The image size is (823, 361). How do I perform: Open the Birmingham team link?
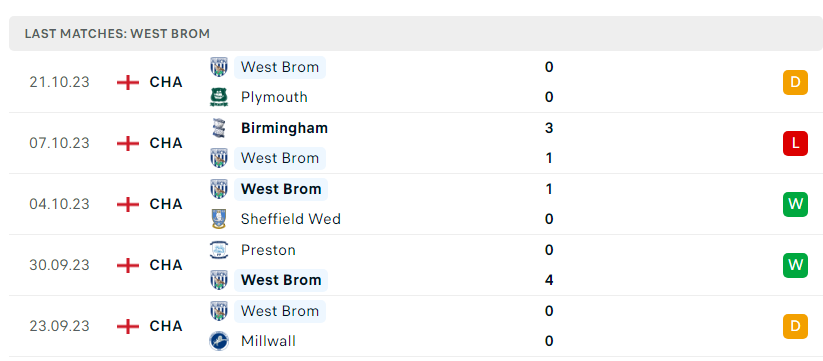284,128
